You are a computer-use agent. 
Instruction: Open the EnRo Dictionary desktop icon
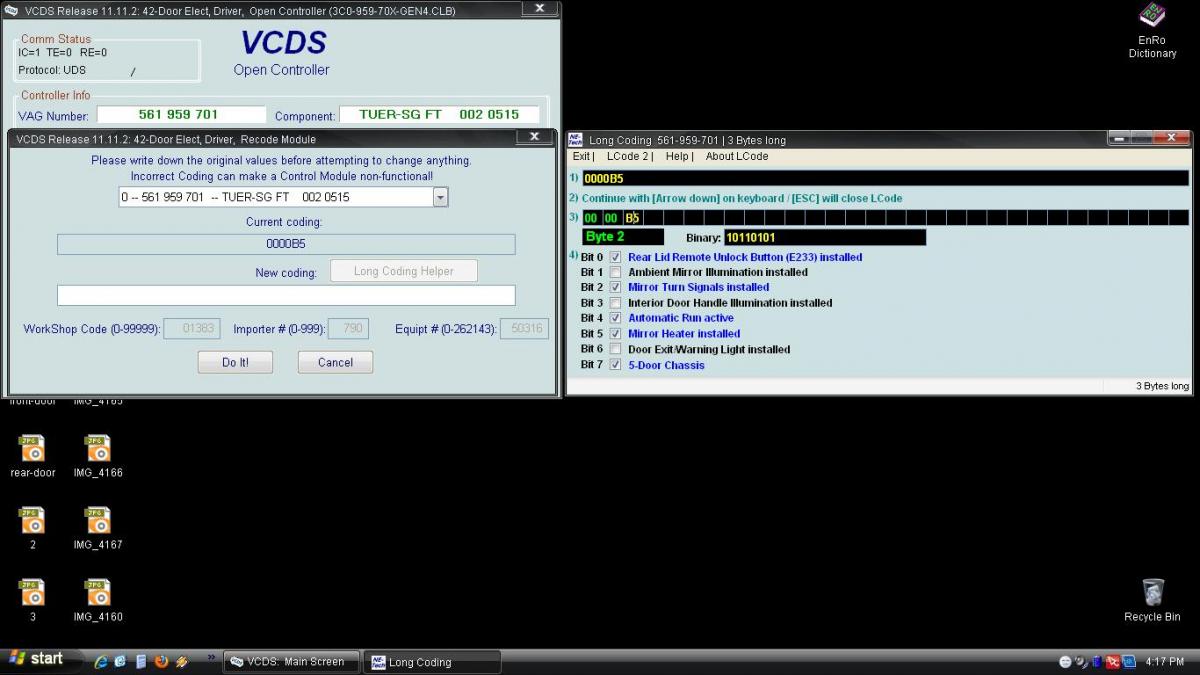pos(1152,30)
